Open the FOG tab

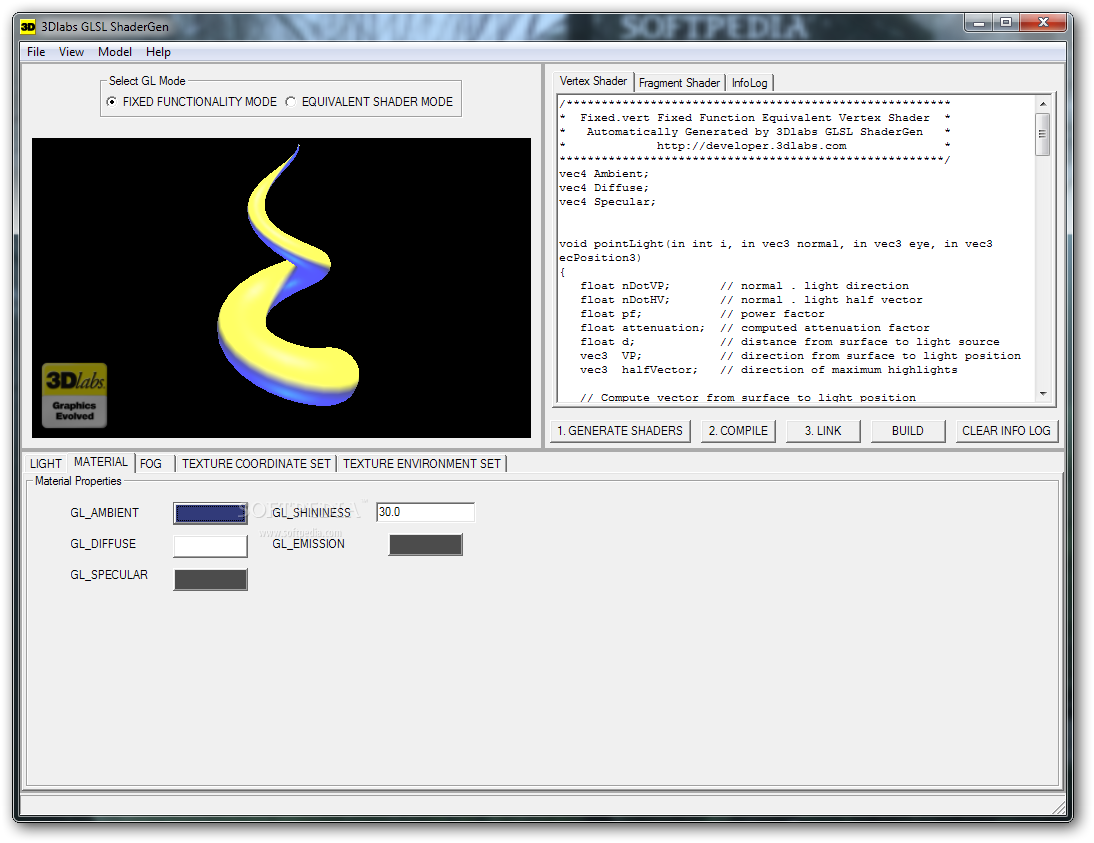point(151,463)
